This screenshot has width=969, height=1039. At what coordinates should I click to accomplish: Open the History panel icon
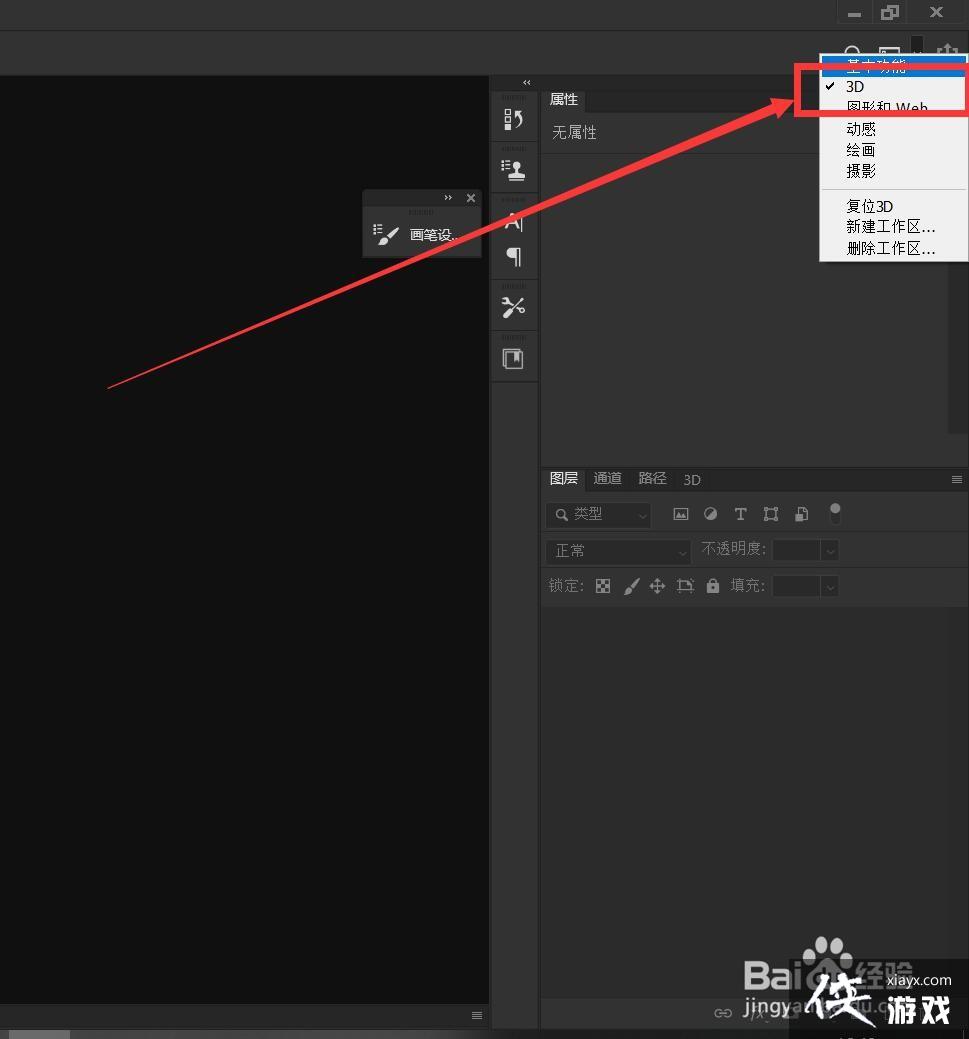pos(513,120)
